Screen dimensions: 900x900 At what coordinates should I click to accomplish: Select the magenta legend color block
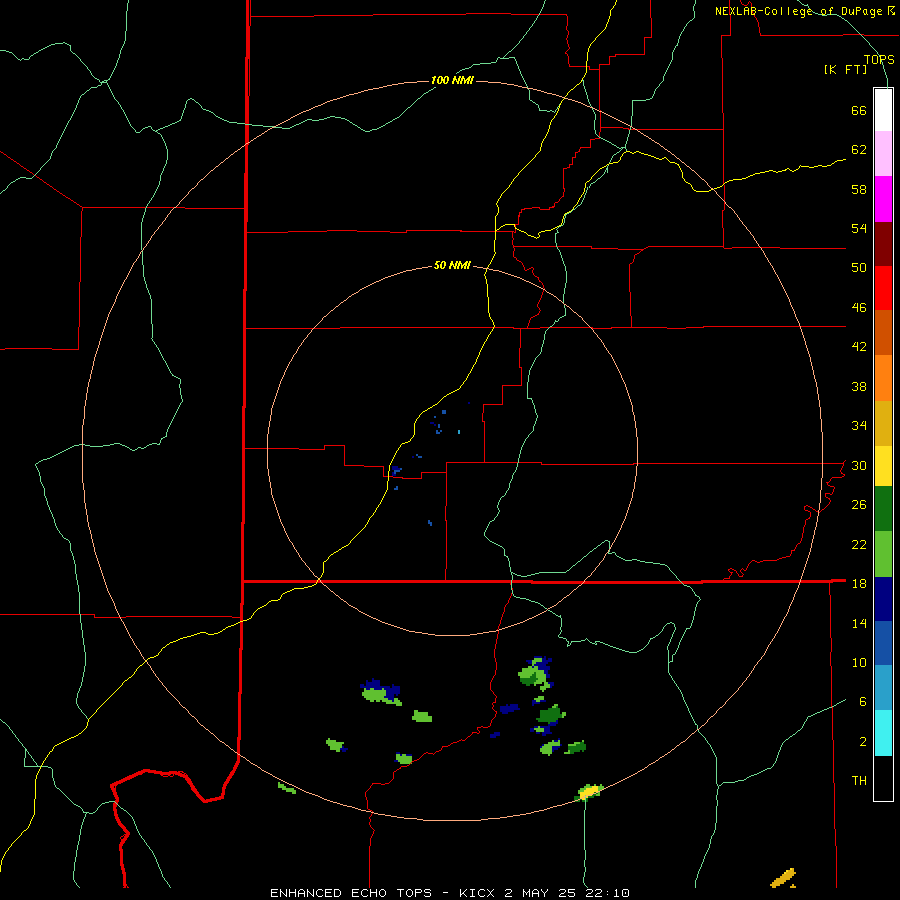click(883, 199)
